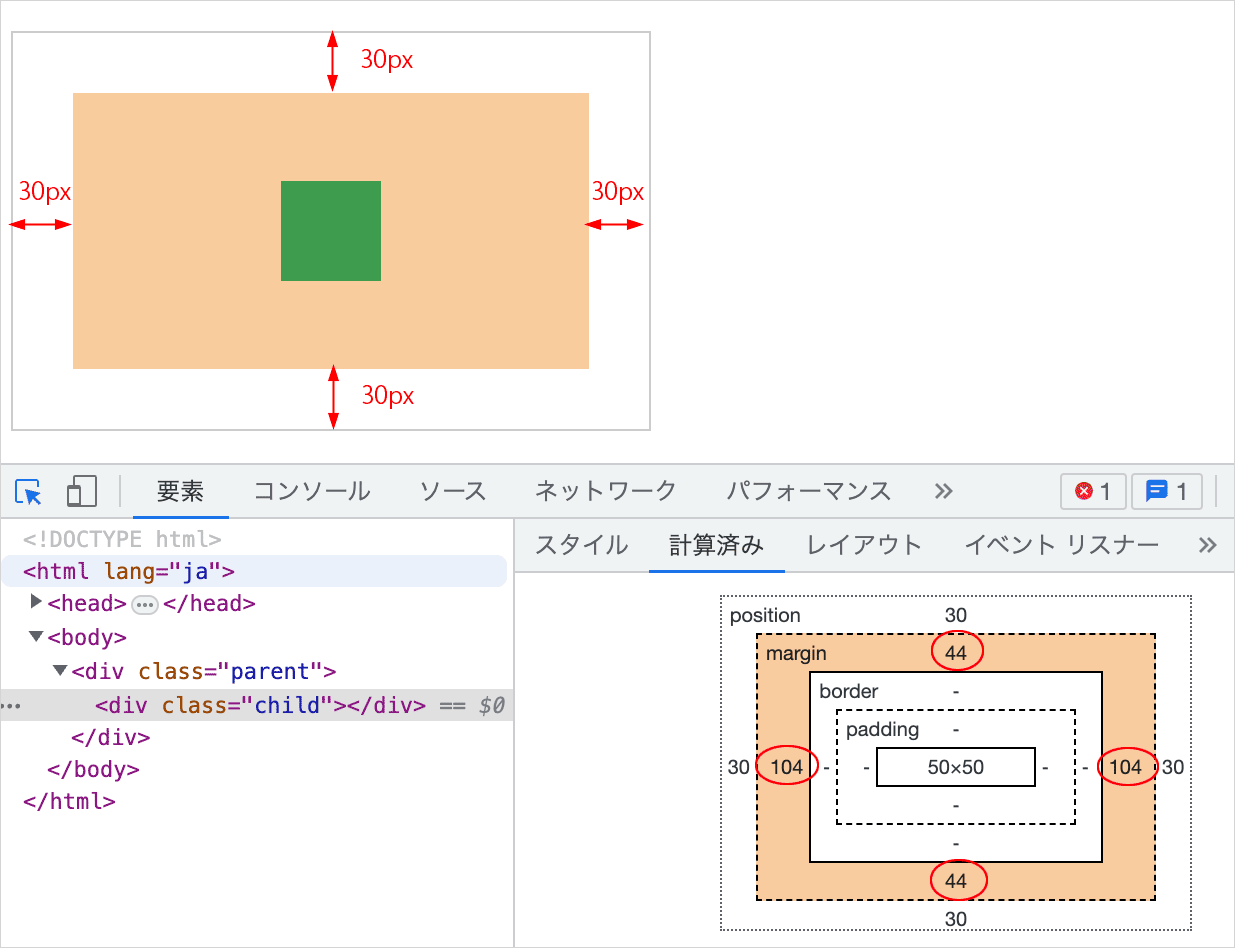Click the top margin value 44
This screenshot has height=948, width=1235.
[x=956, y=653]
